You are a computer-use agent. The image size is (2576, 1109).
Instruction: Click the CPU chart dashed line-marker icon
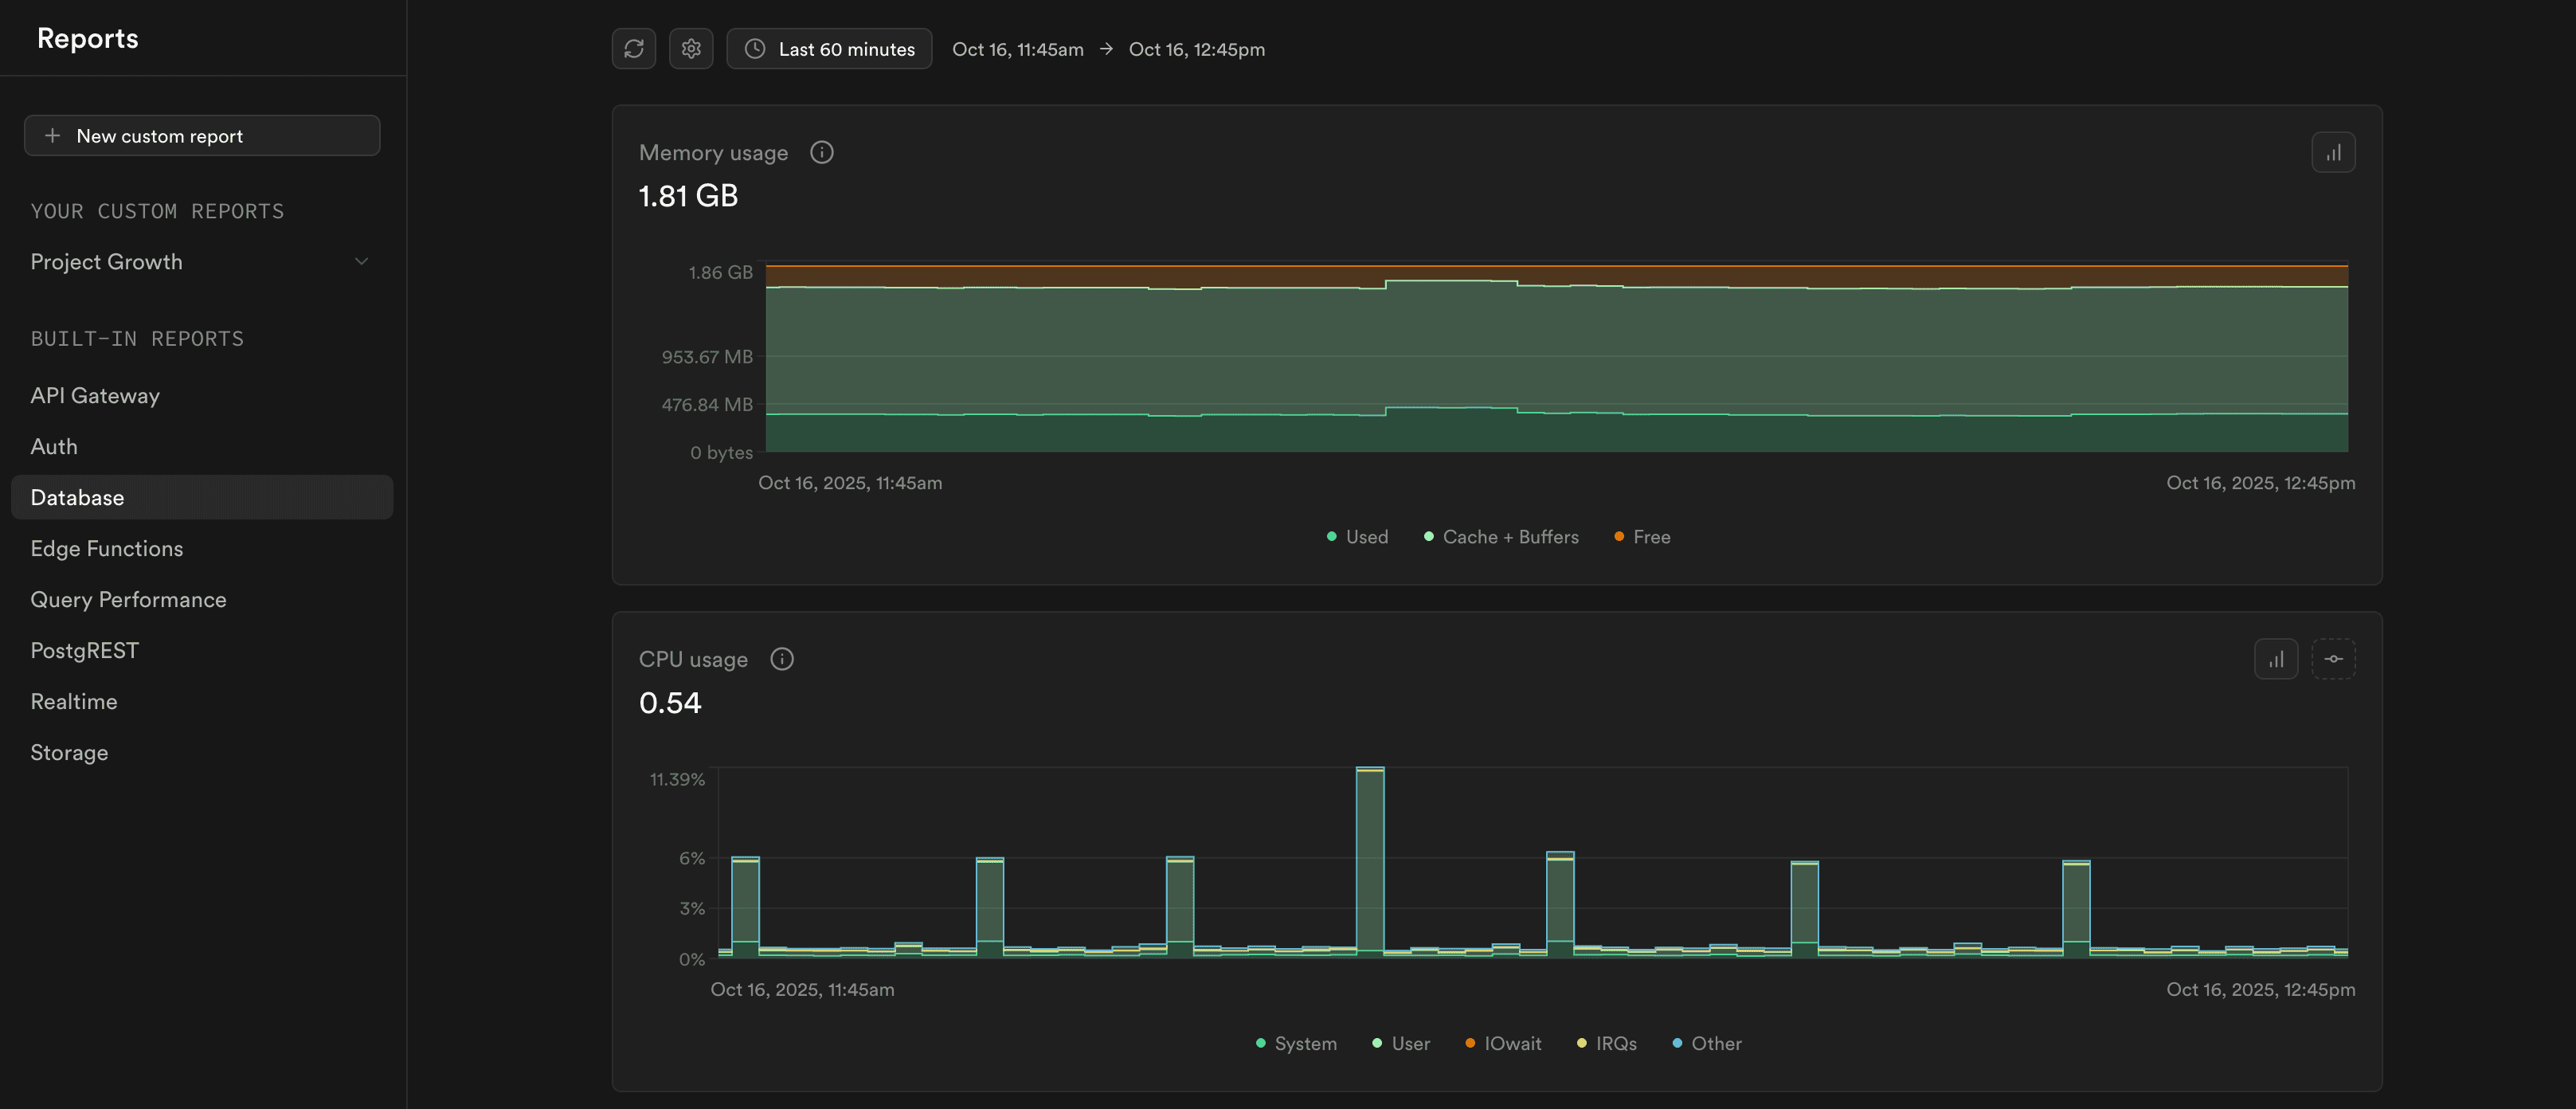2332,659
